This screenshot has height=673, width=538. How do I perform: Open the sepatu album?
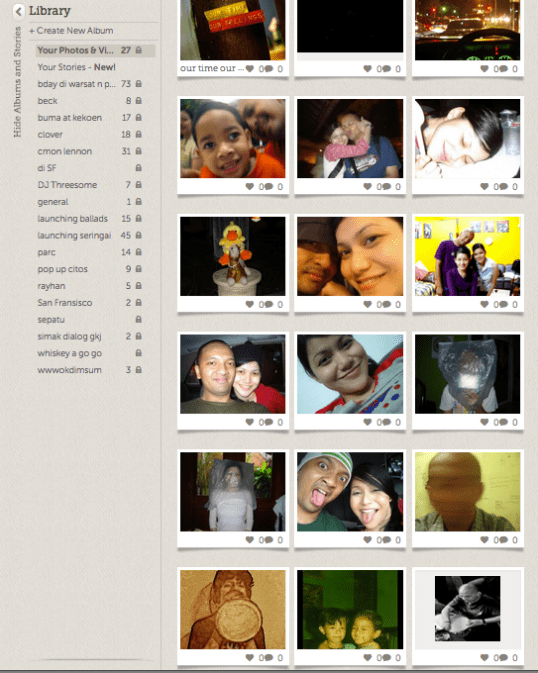pyautogui.click(x=51, y=319)
